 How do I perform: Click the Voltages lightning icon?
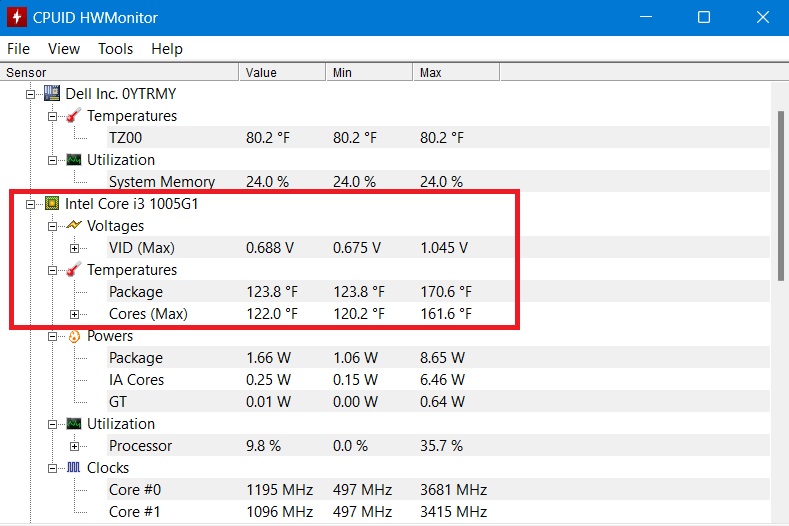click(x=73, y=225)
